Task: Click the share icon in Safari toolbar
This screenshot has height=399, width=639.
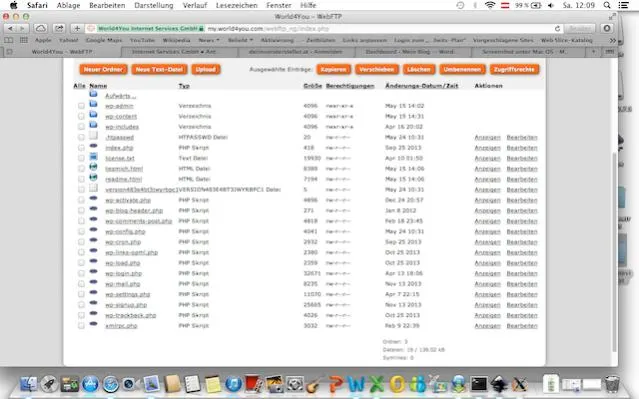Action: coord(59,29)
